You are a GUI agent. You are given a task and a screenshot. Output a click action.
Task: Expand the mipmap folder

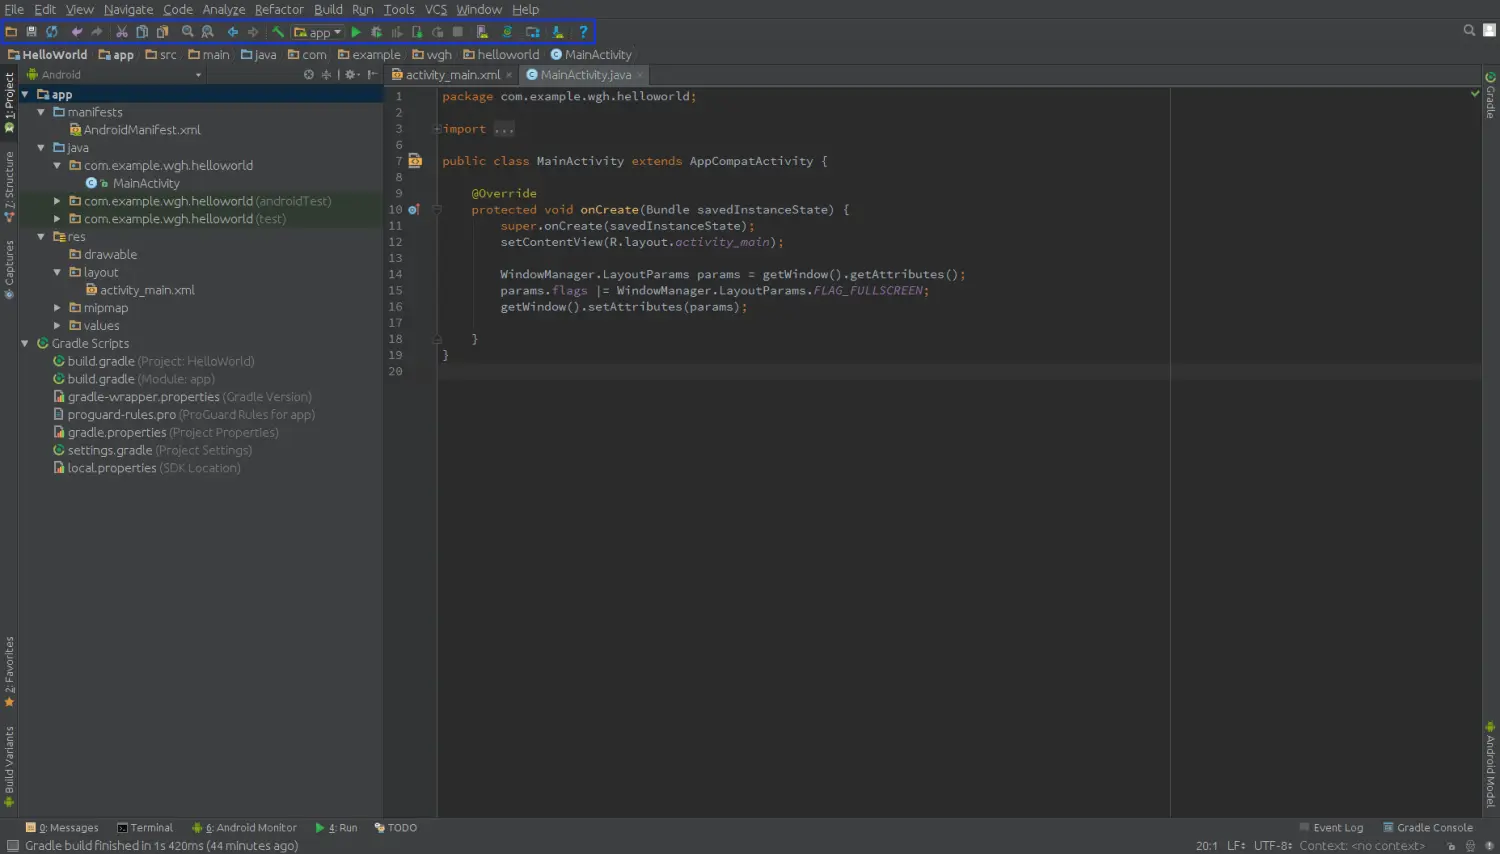point(57,308)
